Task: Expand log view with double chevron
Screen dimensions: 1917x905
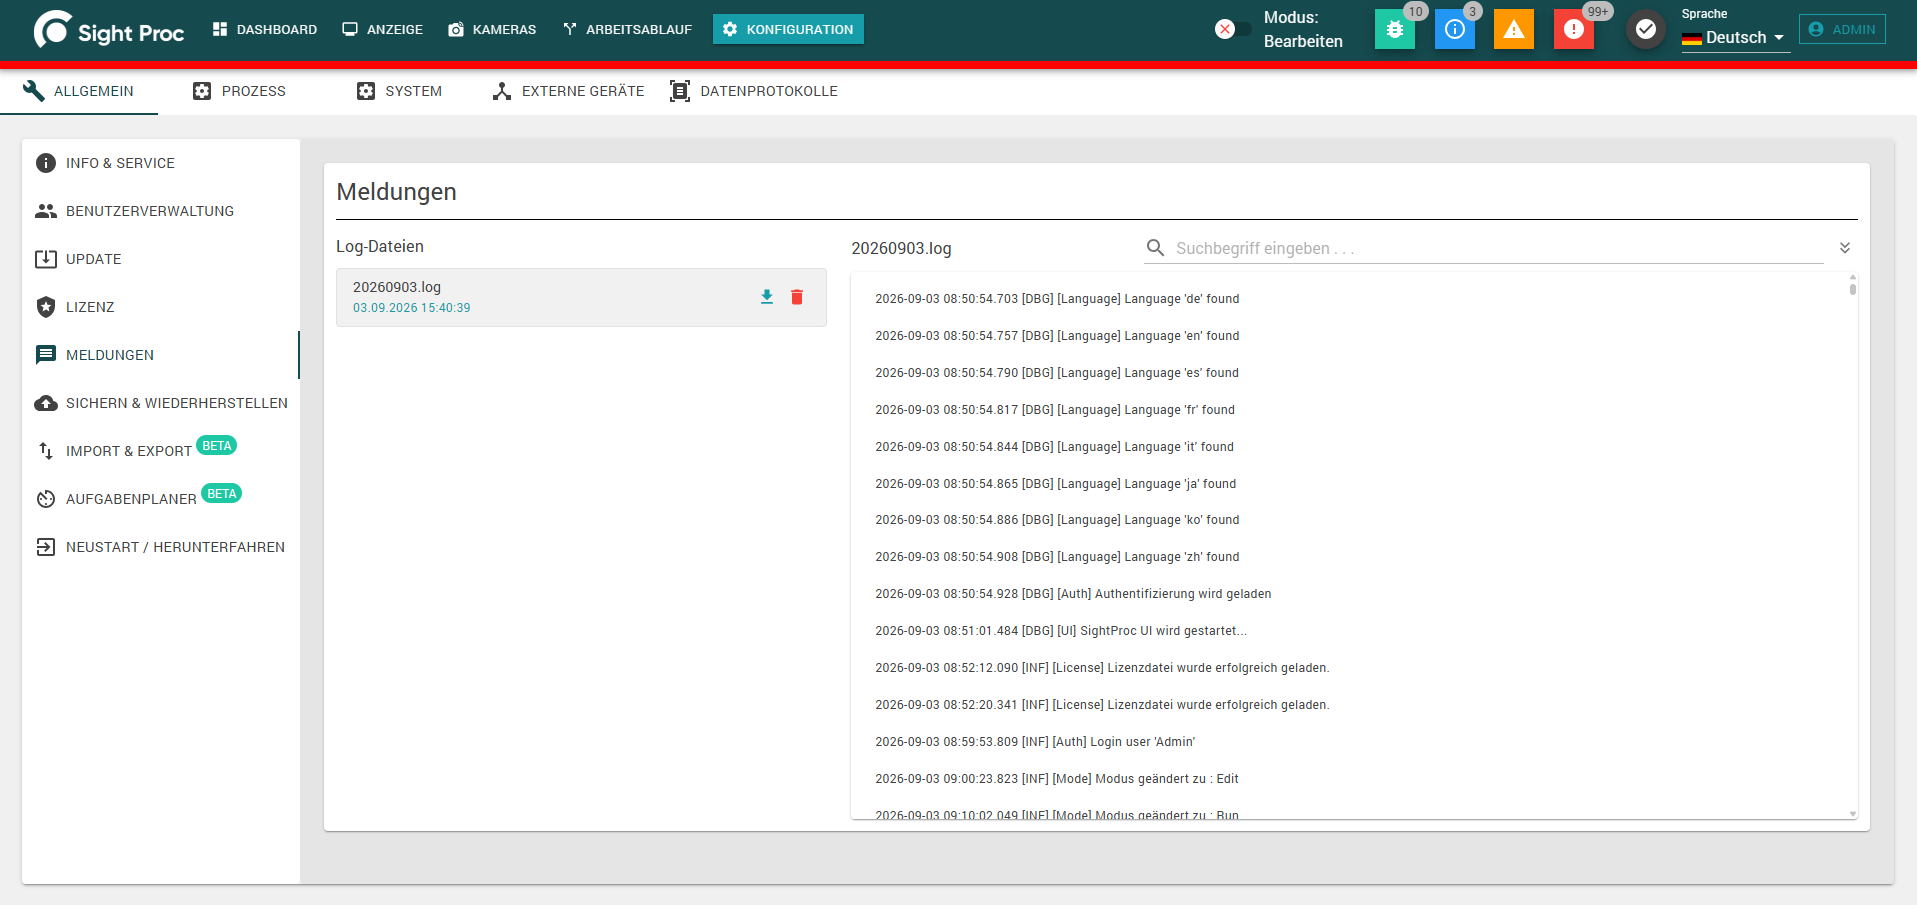Action: (x=1845, y=248)
